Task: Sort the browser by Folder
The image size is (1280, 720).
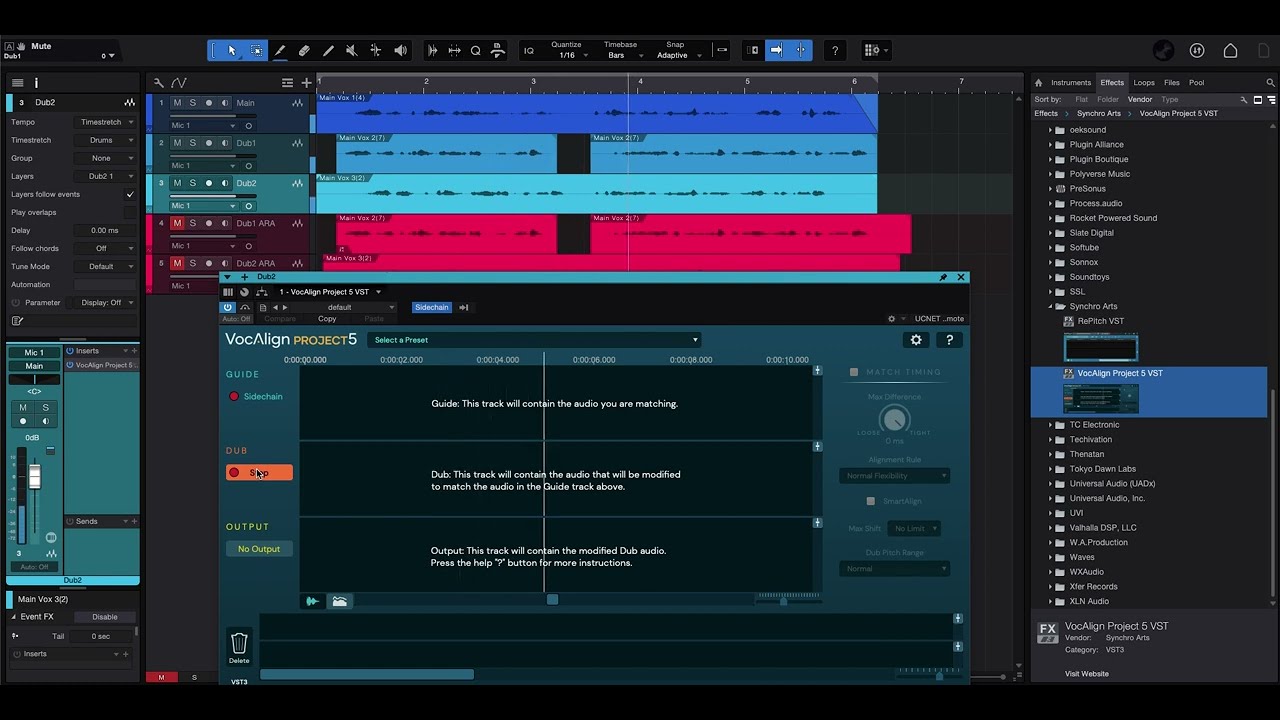Action: tap(1108, 99)
